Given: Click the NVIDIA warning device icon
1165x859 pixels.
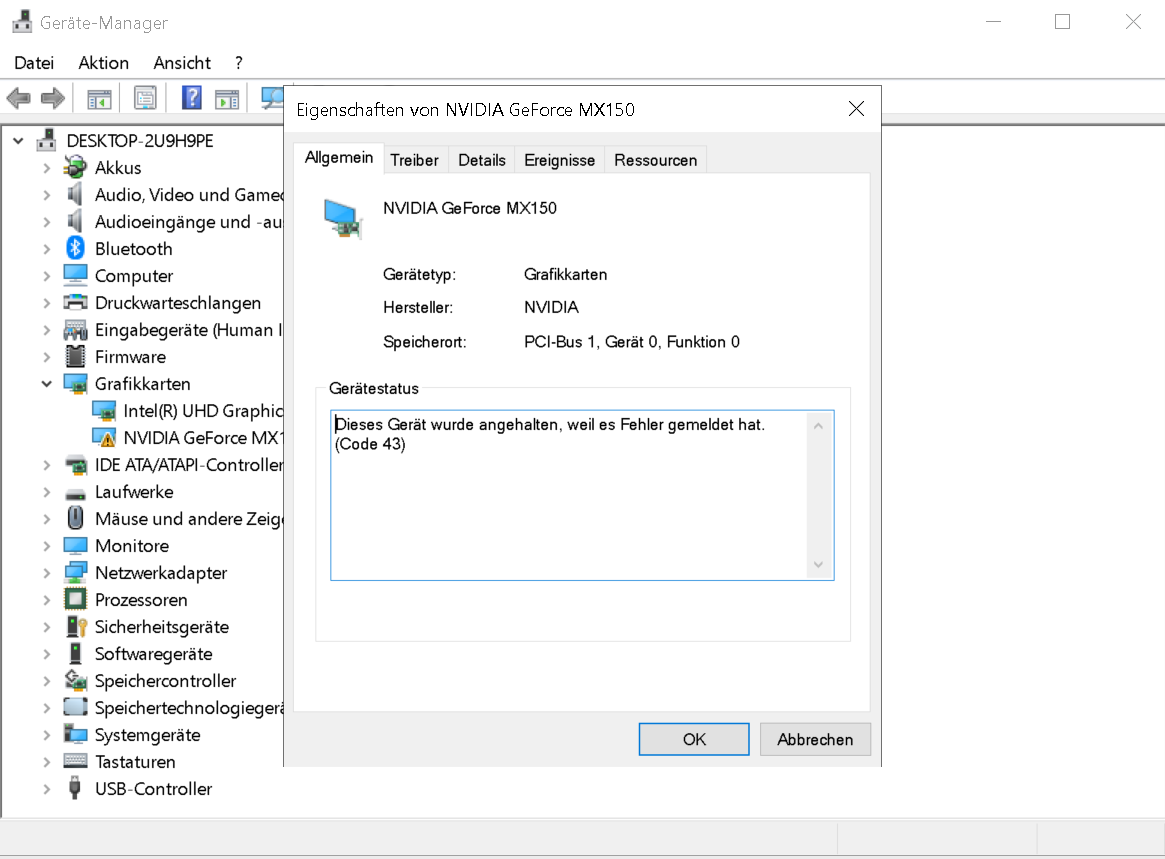Looking at the screenshot, I should tap(104, 438).
